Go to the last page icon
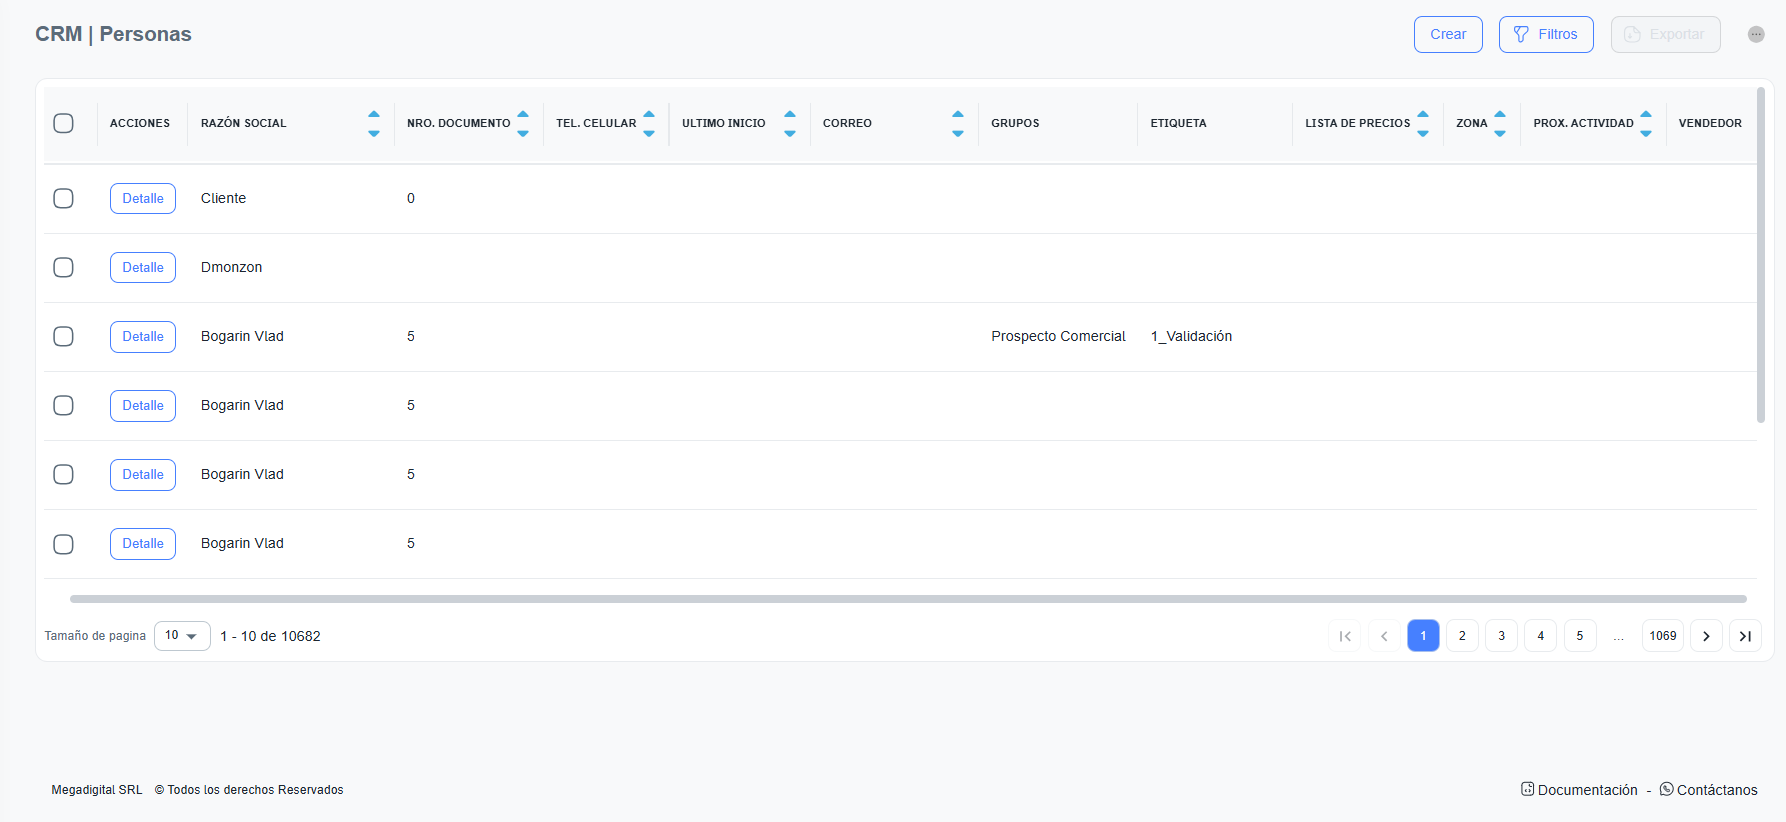The image size is (1786, 822). pos(1744,636)
